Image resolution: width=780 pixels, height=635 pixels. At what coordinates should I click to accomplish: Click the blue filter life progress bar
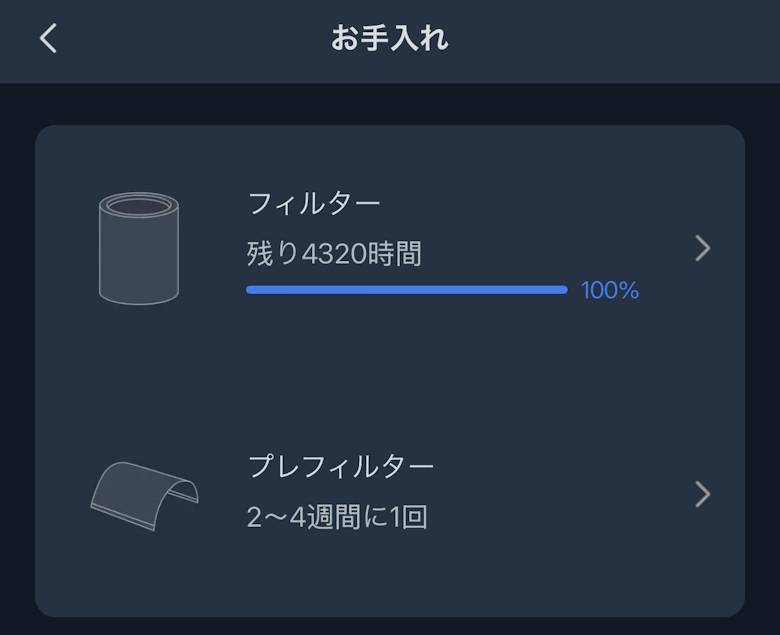coord(406,290)
